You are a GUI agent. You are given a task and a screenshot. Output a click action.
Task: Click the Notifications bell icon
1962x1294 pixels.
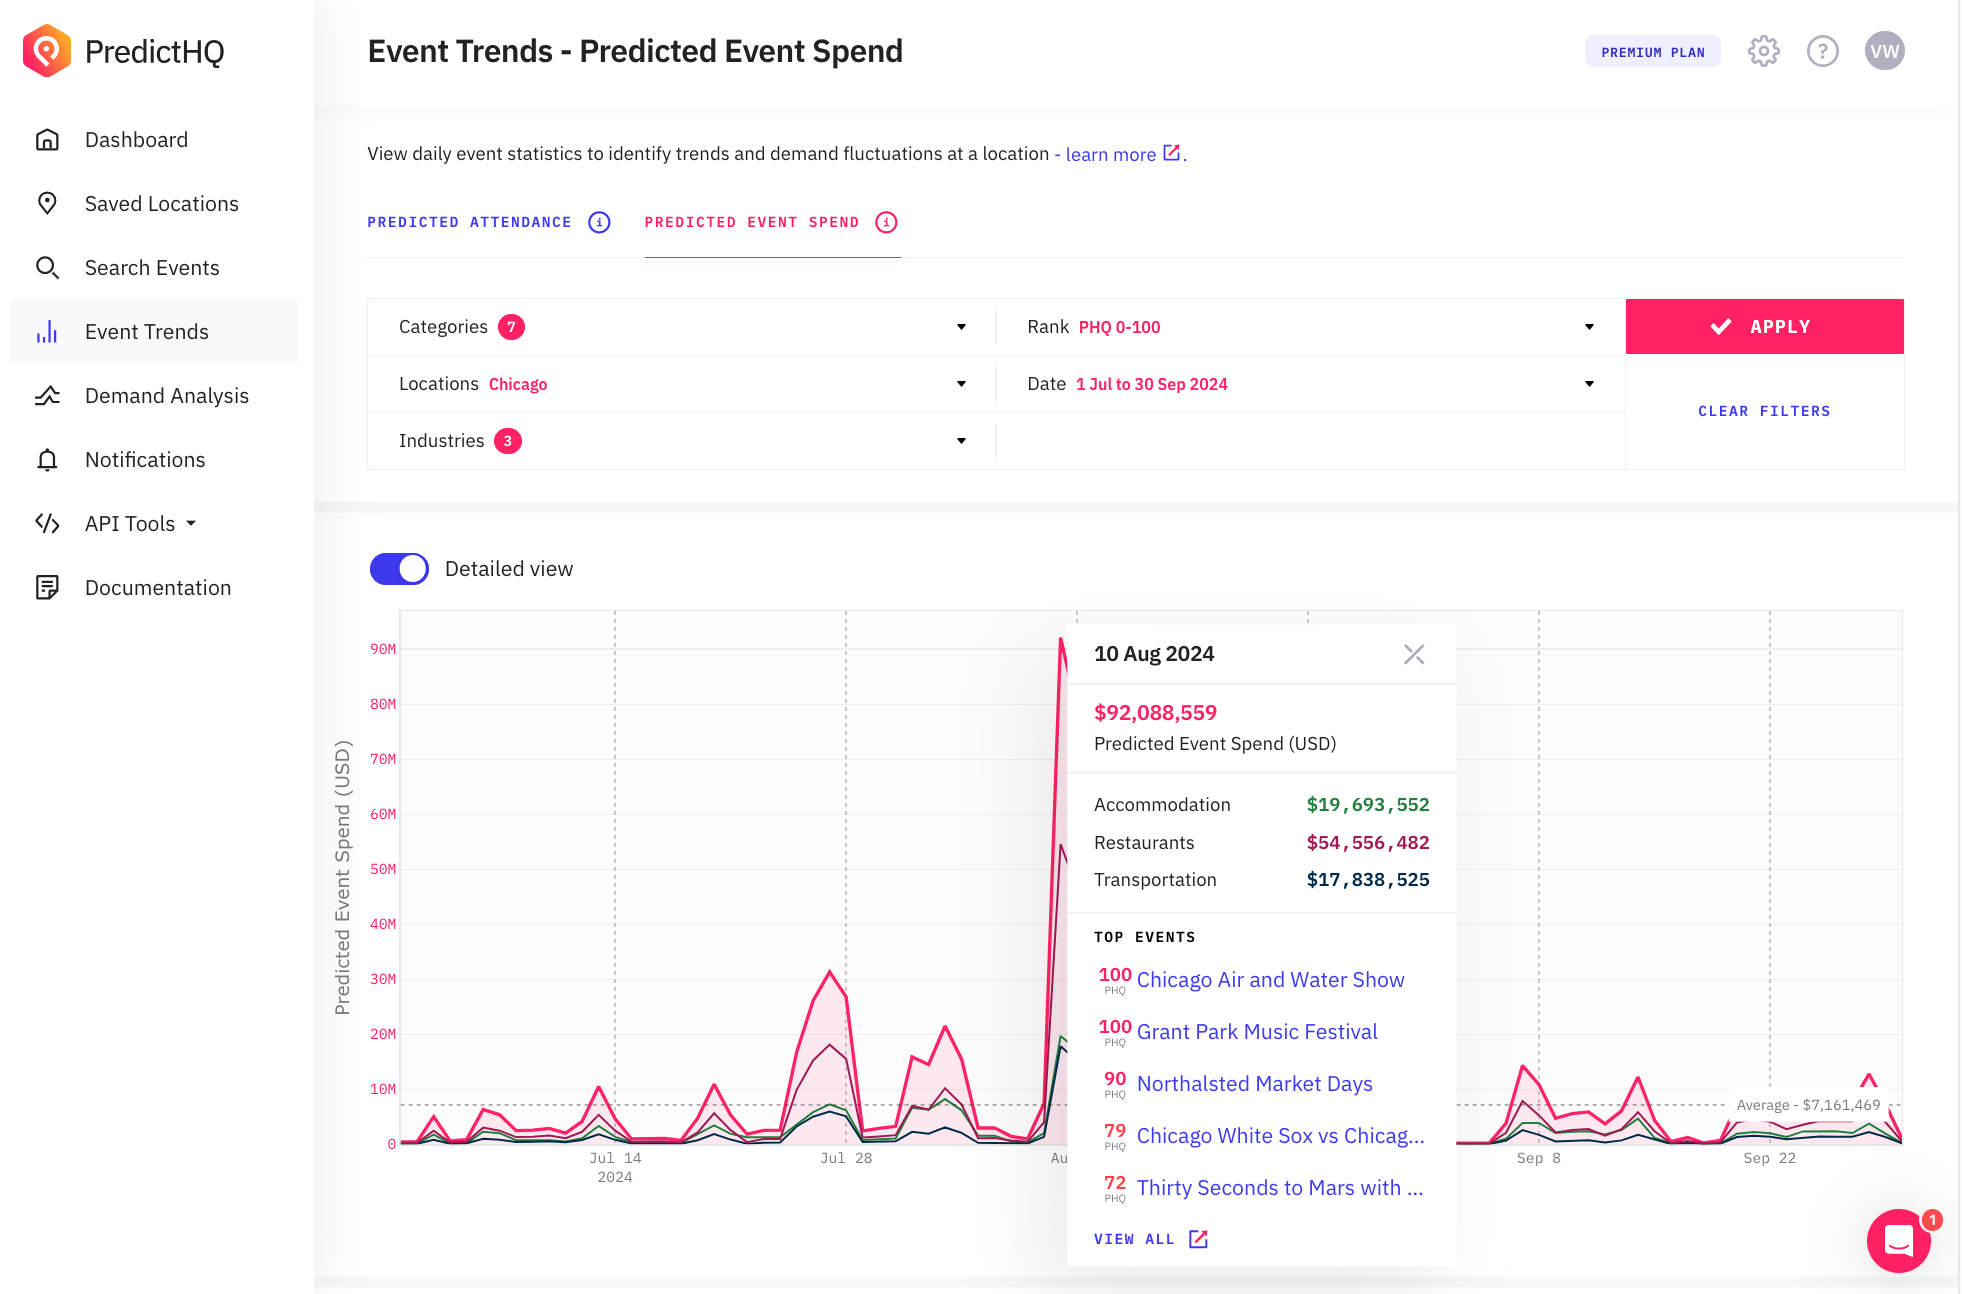47,460
